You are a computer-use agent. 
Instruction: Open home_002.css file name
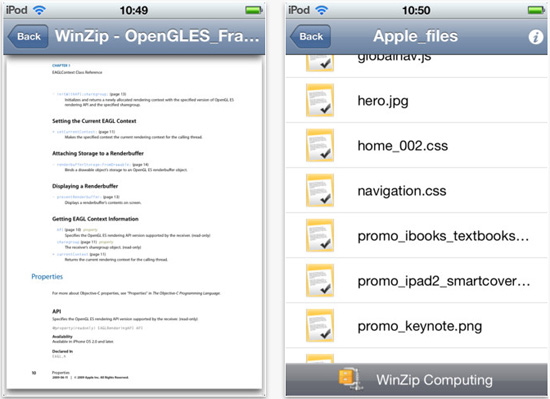pyautogui.click(x=403, y=146)
